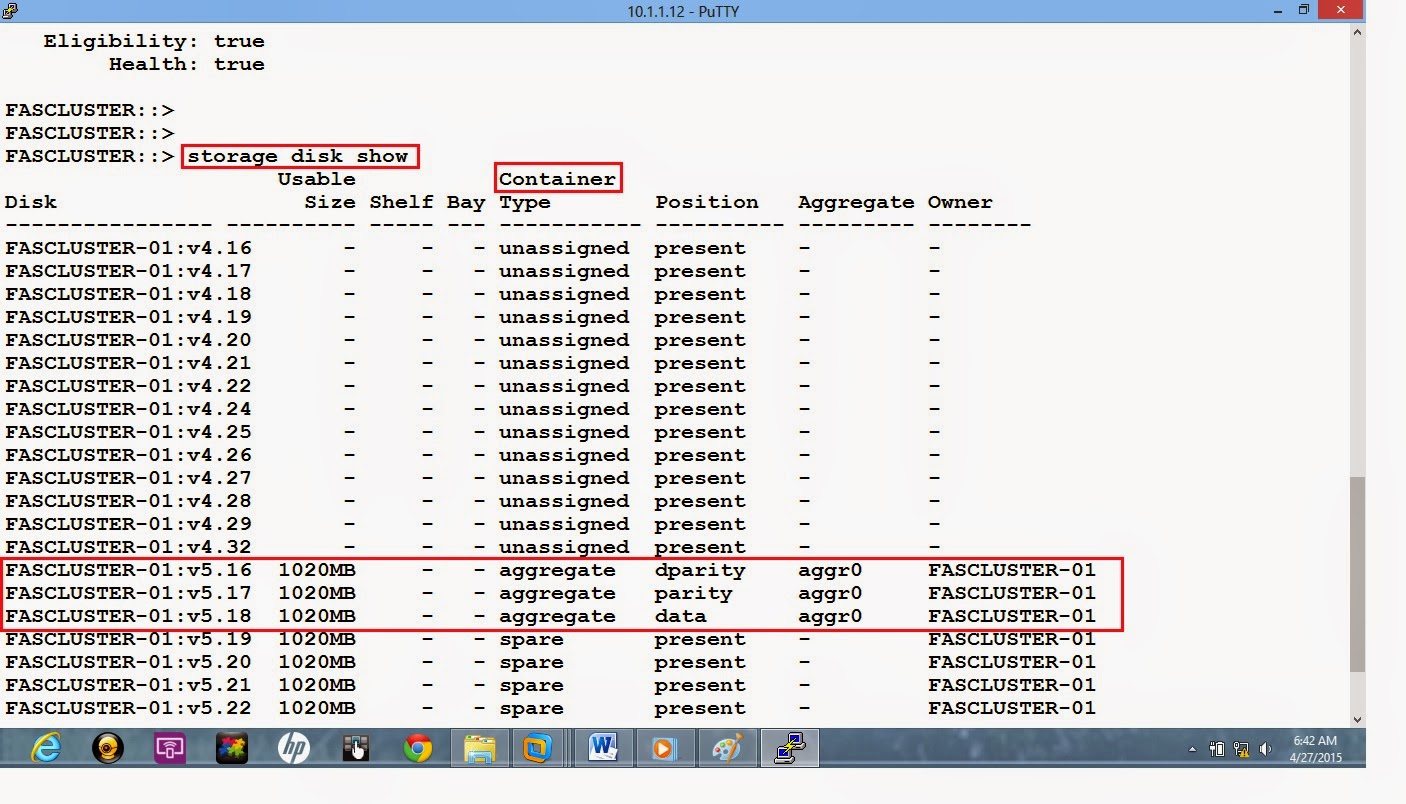Open Microsoft Word from the taskbar
Viewport: 1406px width, 804px height.
[x=600, y=747]
